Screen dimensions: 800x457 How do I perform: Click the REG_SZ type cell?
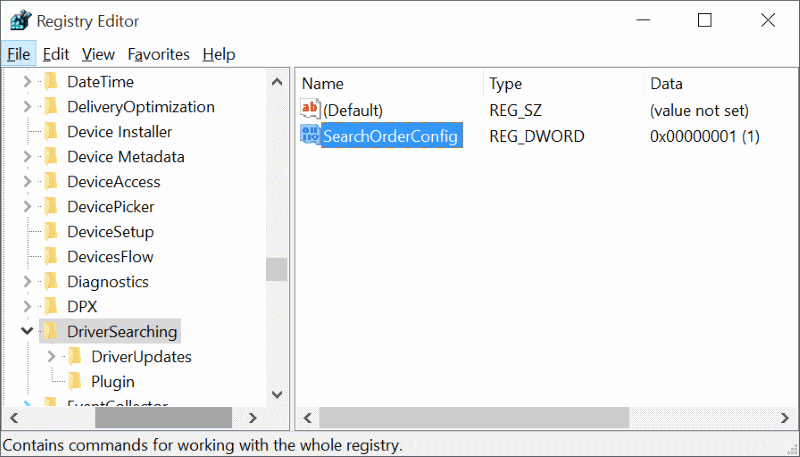(515, 110)
